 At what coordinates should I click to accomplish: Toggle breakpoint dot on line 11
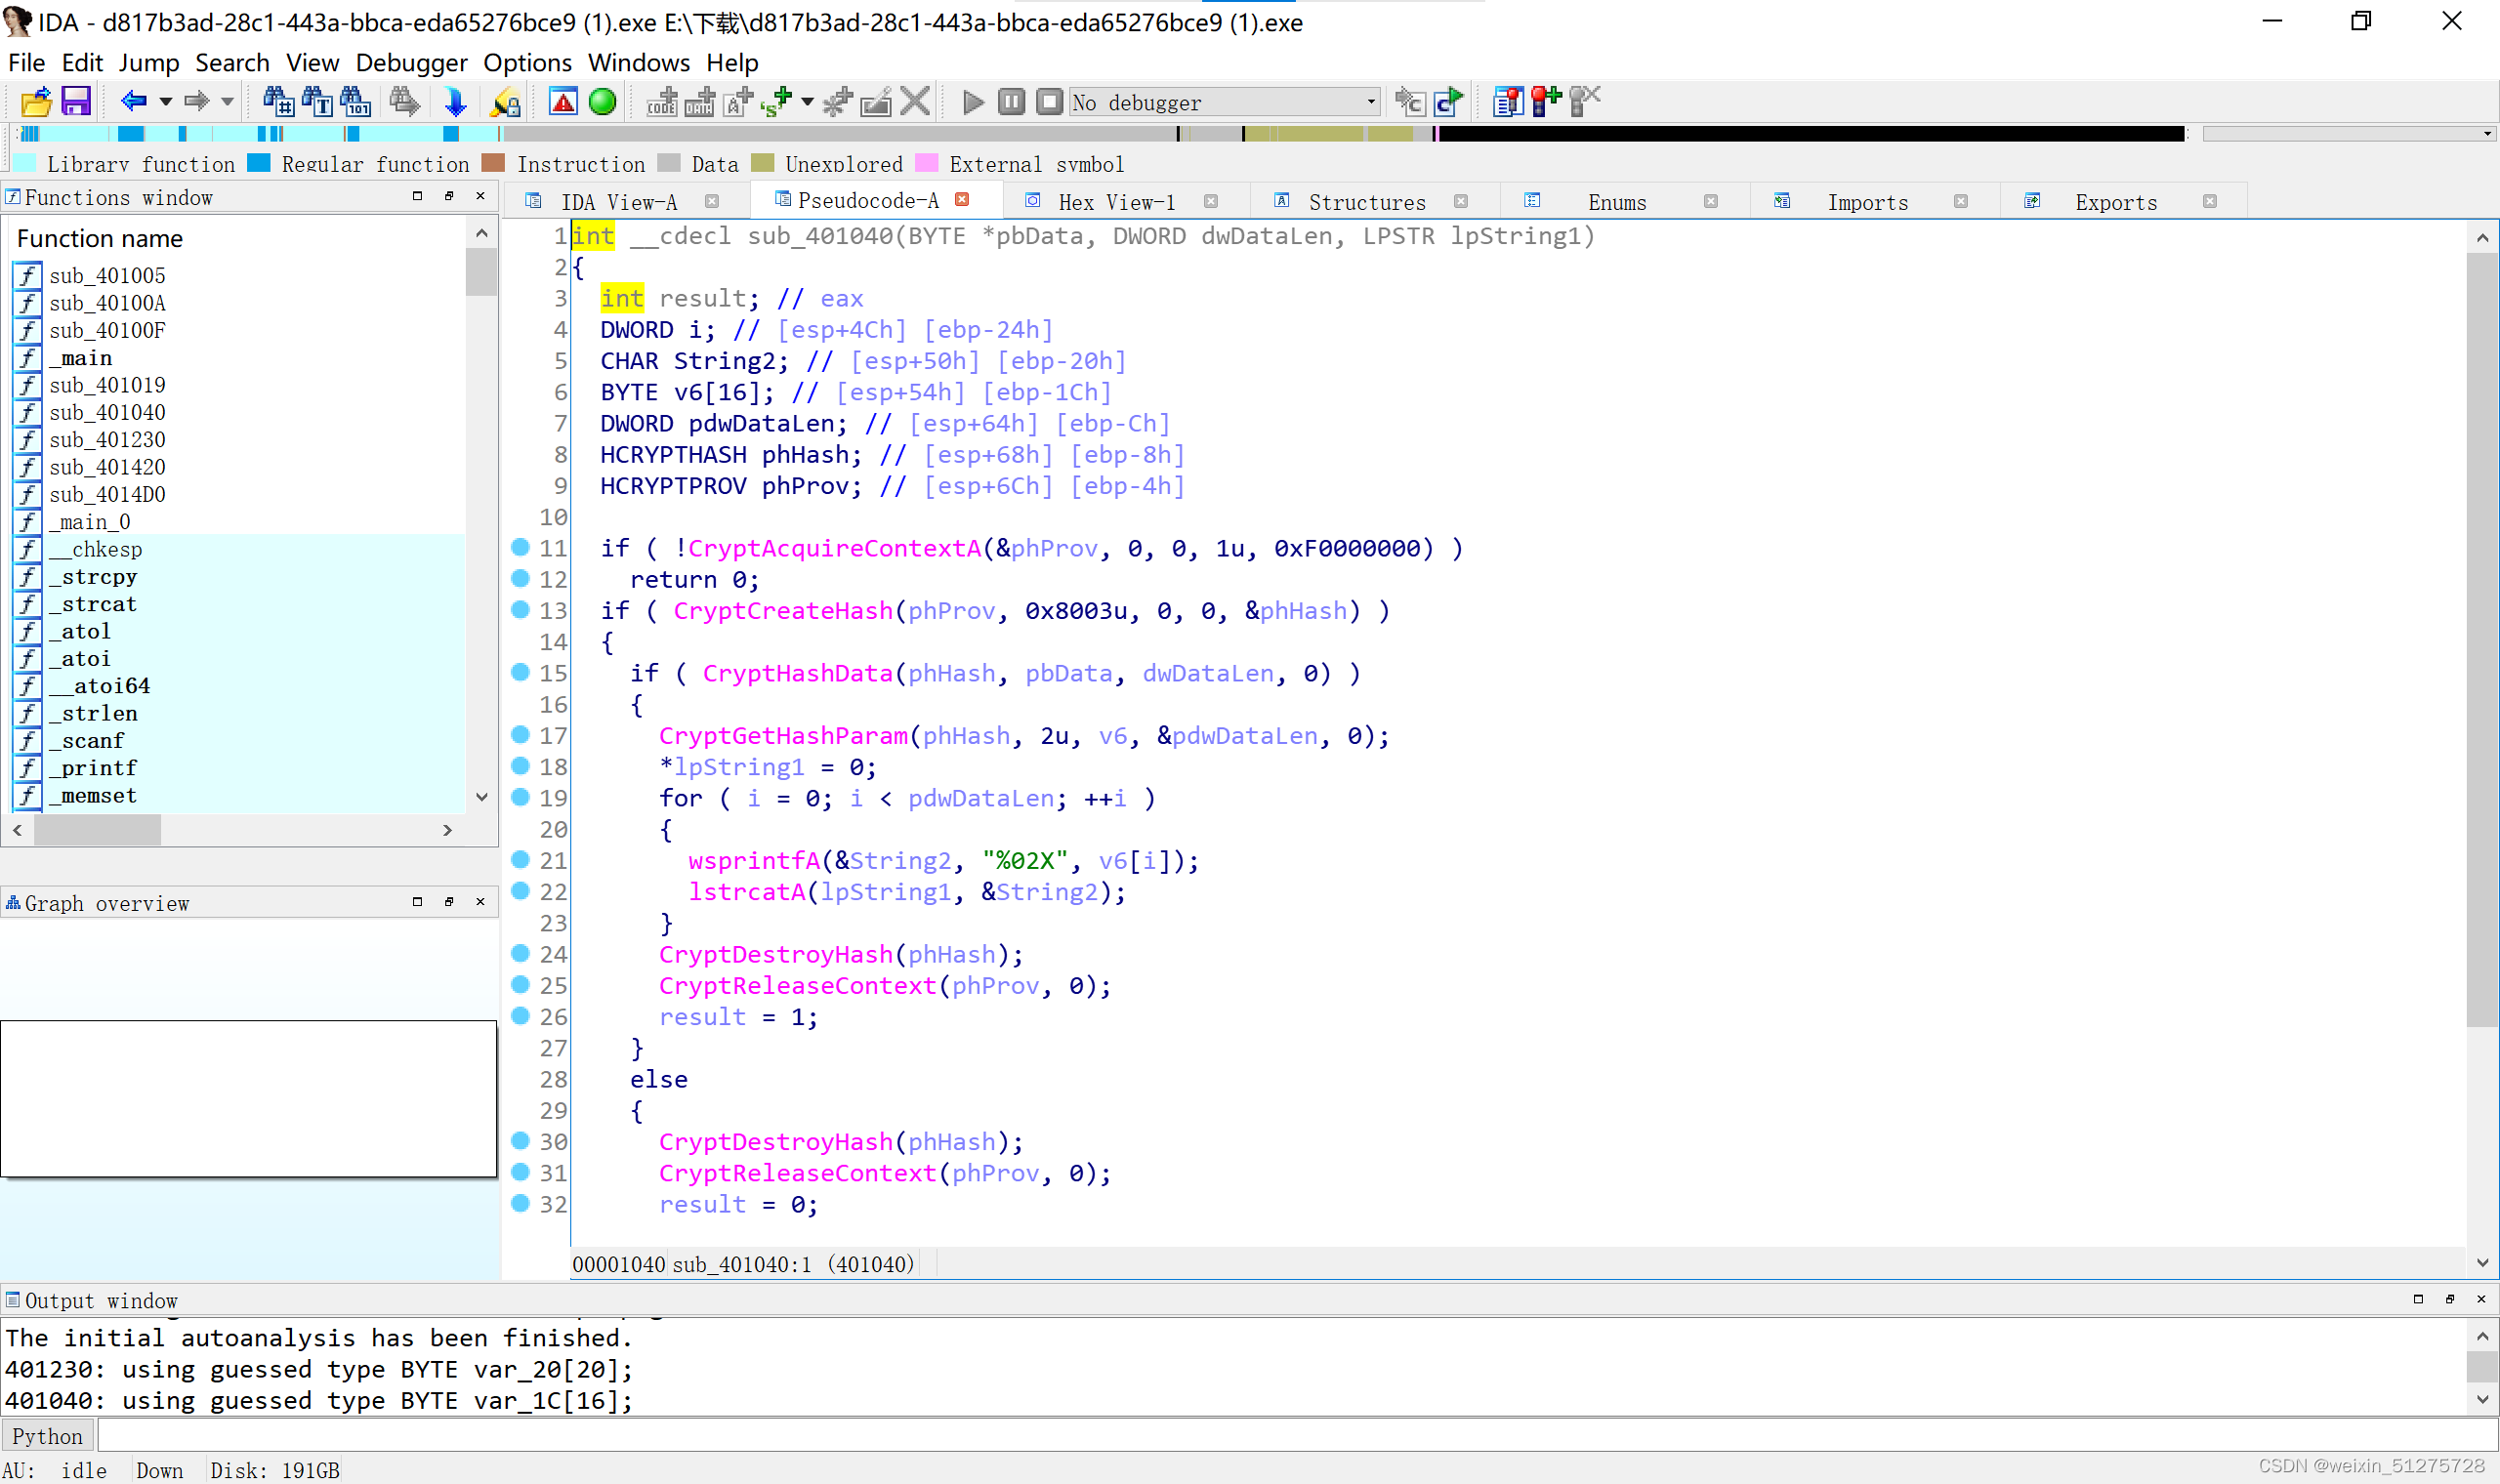pyautogui.click(x=520, y=547)
